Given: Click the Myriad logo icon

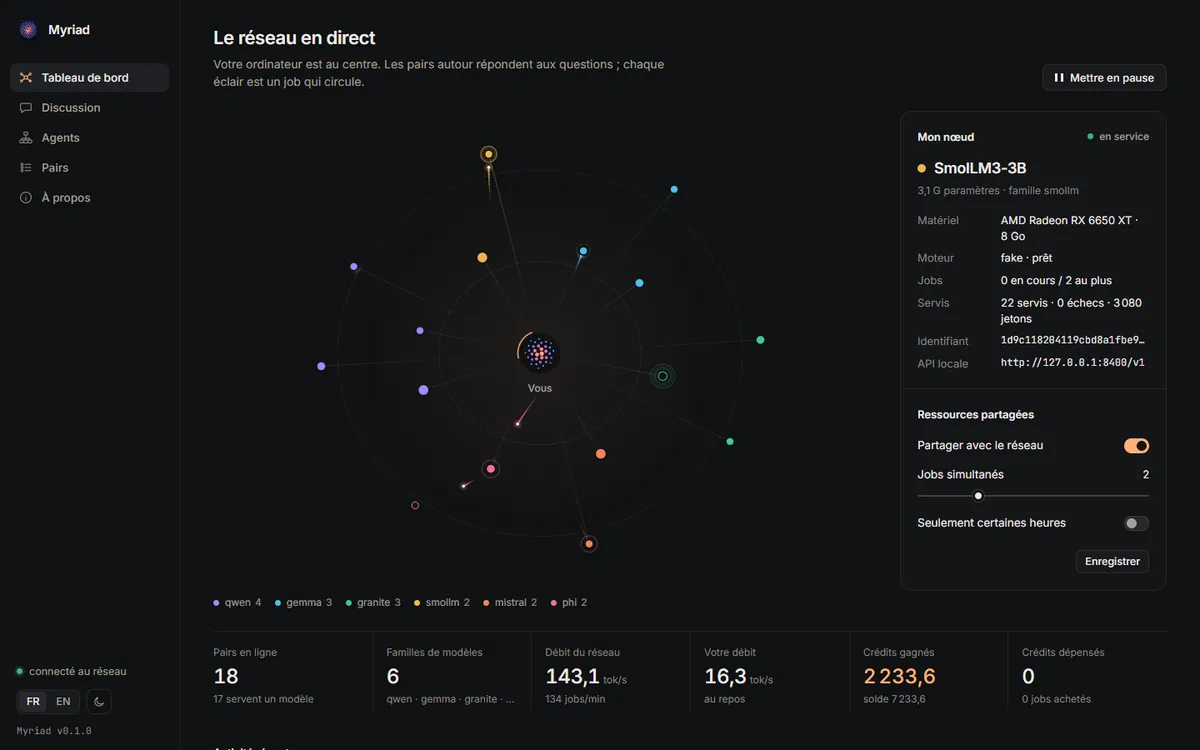Looking at the screenshot, I should click(x=28, y=30).
